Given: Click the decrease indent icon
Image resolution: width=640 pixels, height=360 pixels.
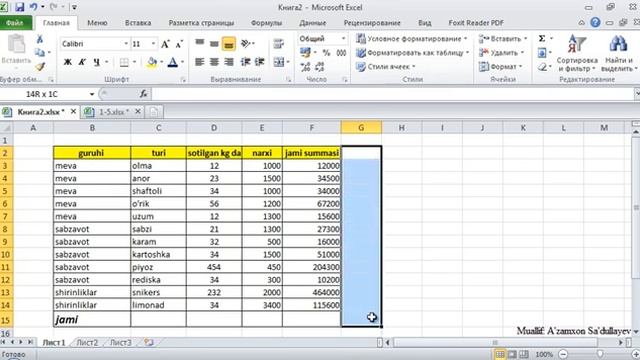Looking at the screenshot, I should point(245,62).
